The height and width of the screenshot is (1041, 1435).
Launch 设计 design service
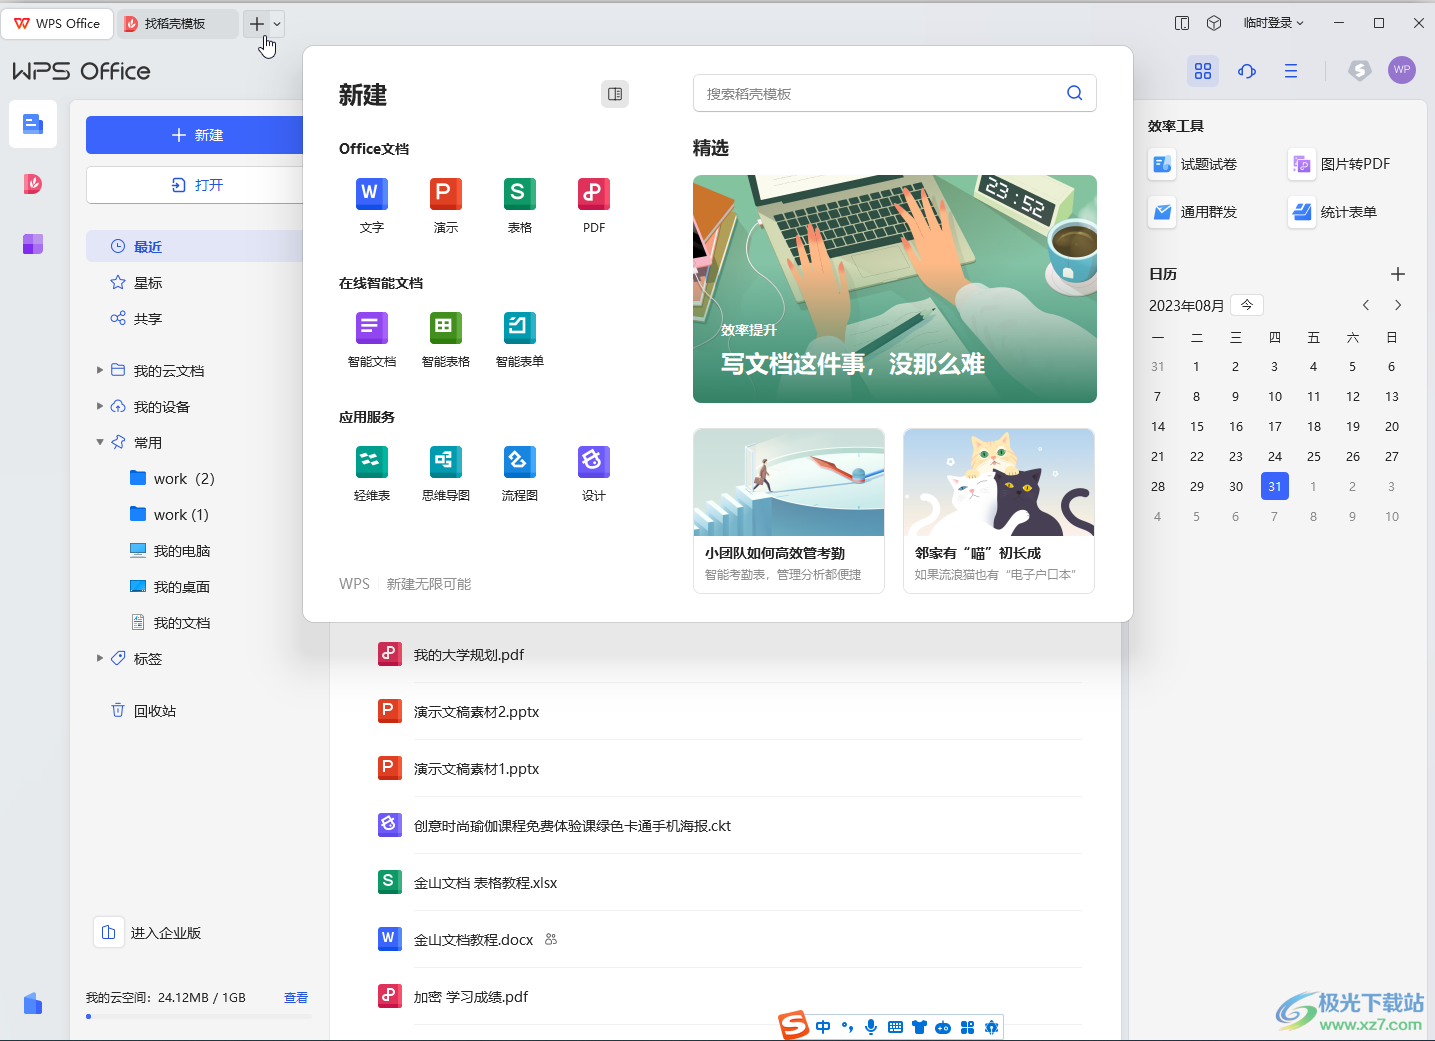(593, 473)
